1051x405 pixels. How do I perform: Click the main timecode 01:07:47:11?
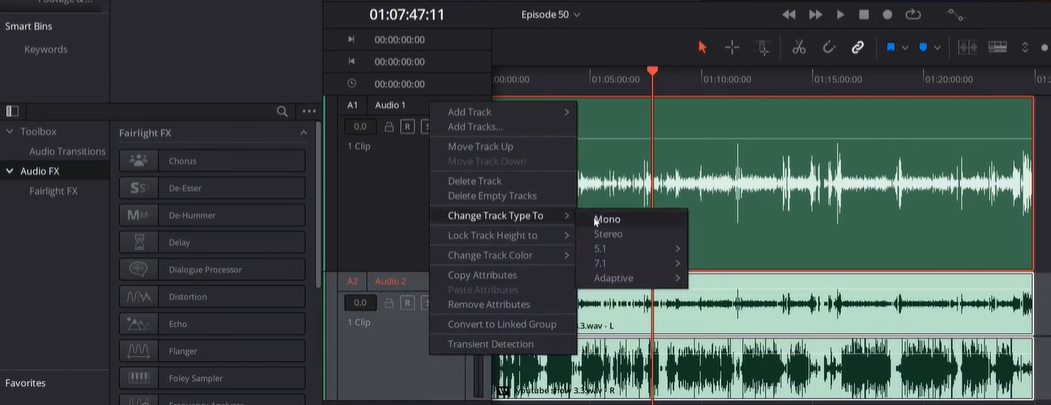coord(407,15)
